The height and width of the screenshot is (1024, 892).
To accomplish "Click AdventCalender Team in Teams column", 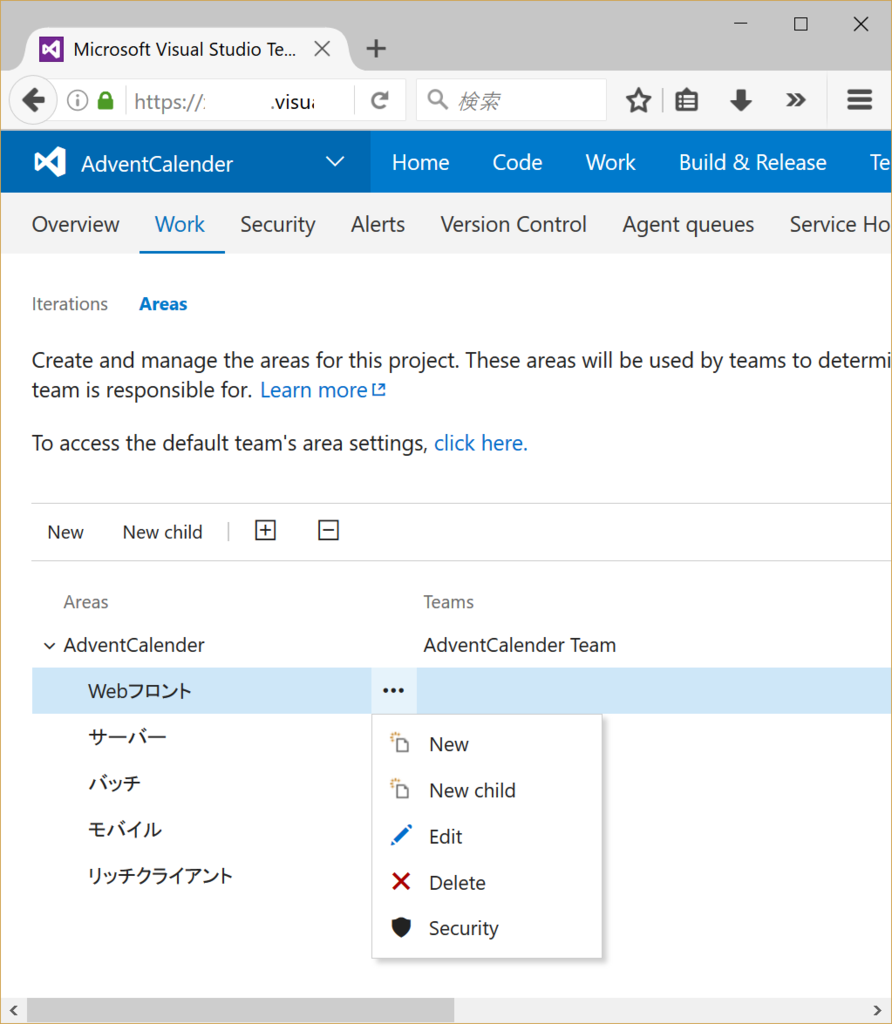I will coord(519,645).
